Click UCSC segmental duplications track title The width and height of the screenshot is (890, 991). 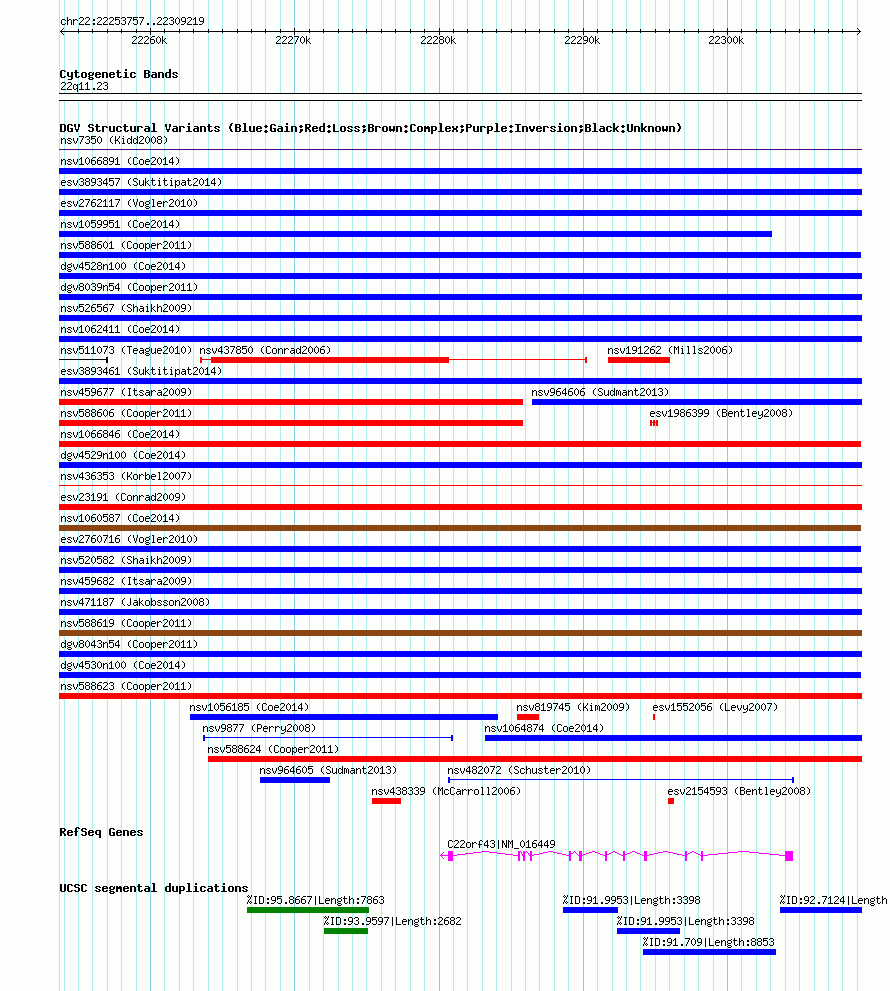[x=154, y=888]
